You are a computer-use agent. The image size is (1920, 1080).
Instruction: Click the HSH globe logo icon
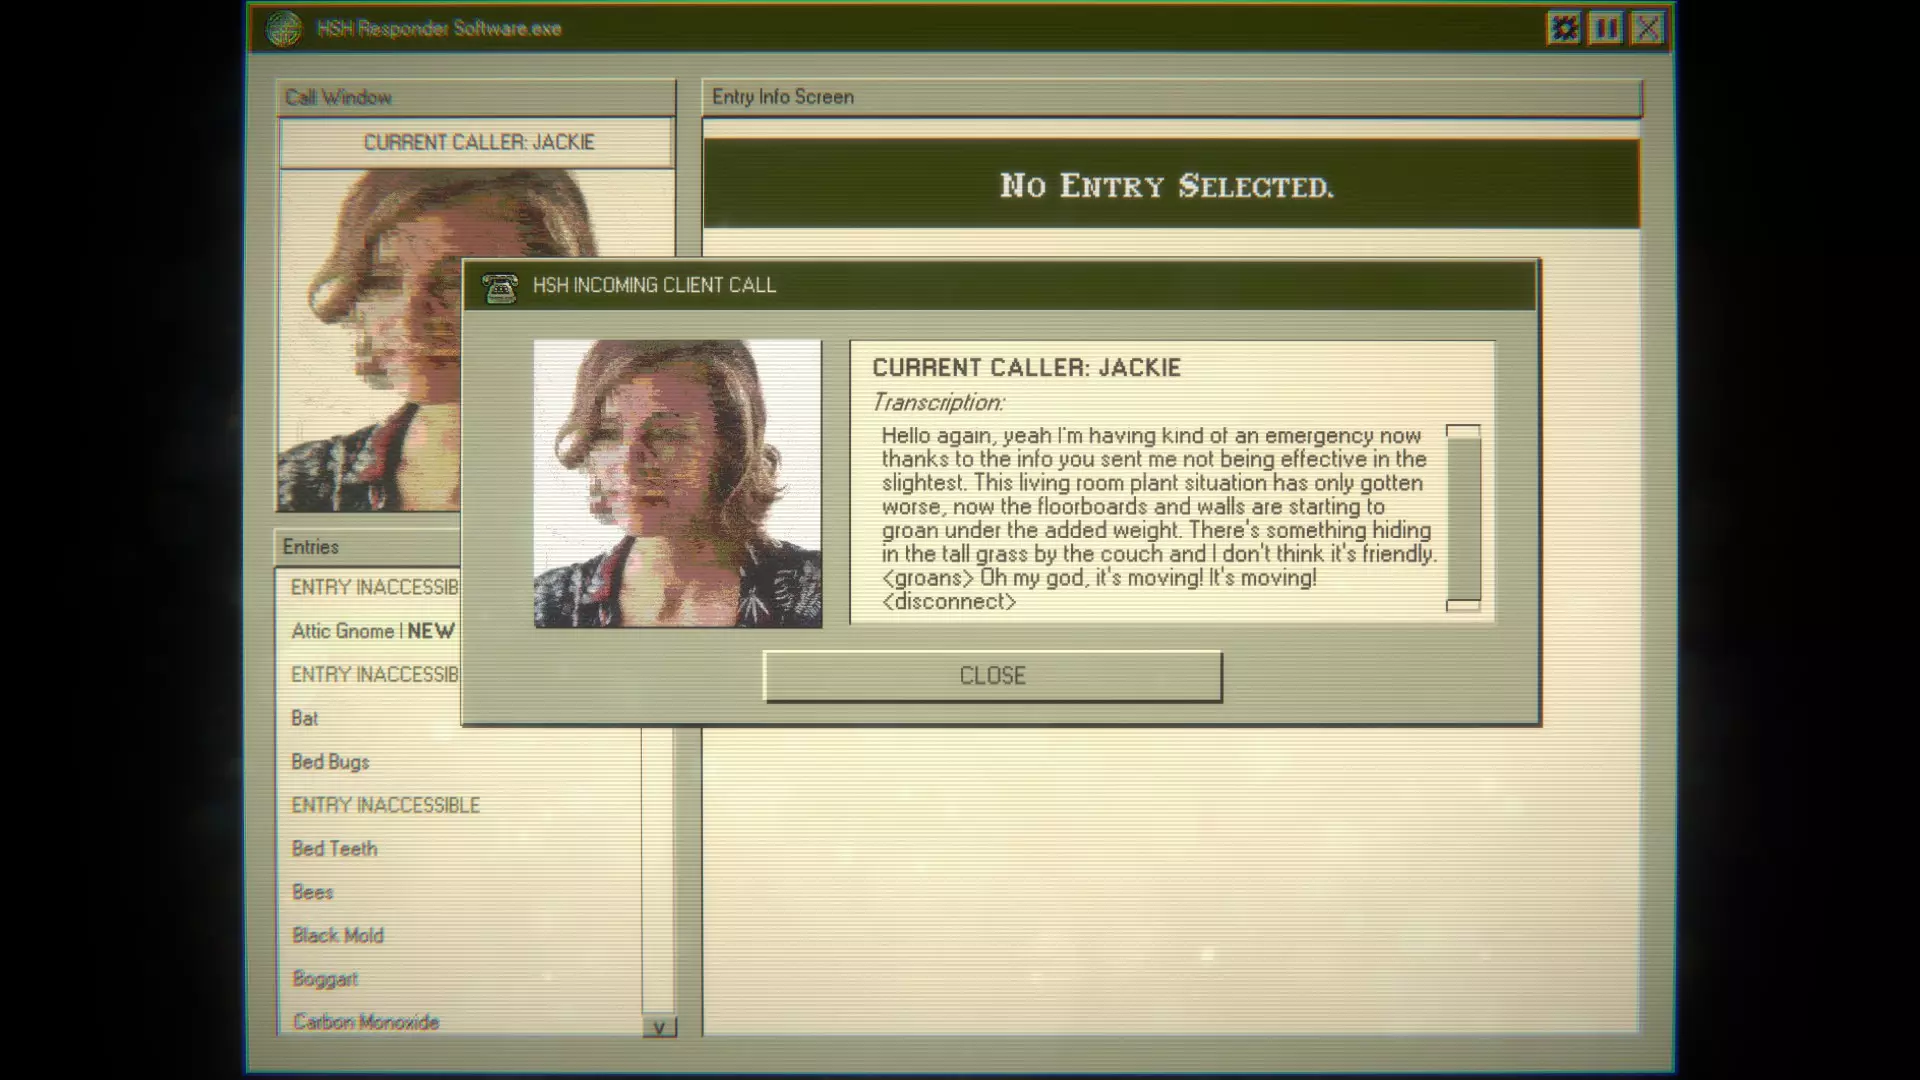(x=284, y=29)
